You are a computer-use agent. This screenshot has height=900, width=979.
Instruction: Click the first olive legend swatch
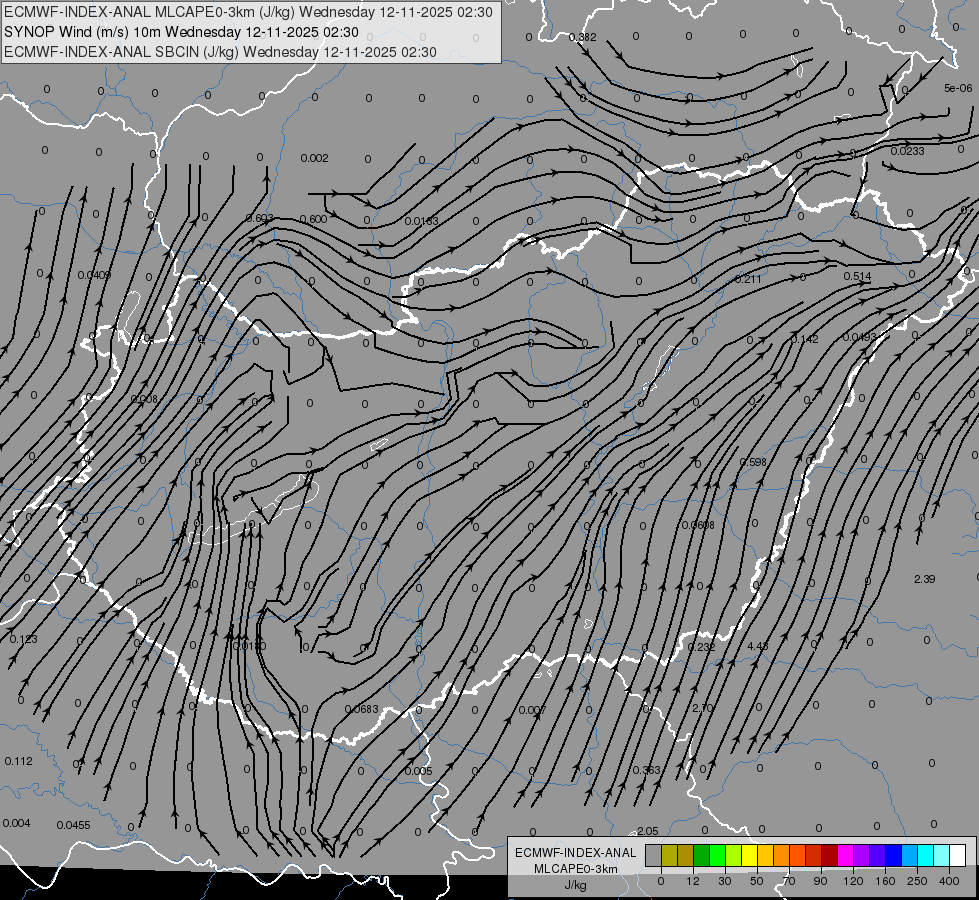670,855
